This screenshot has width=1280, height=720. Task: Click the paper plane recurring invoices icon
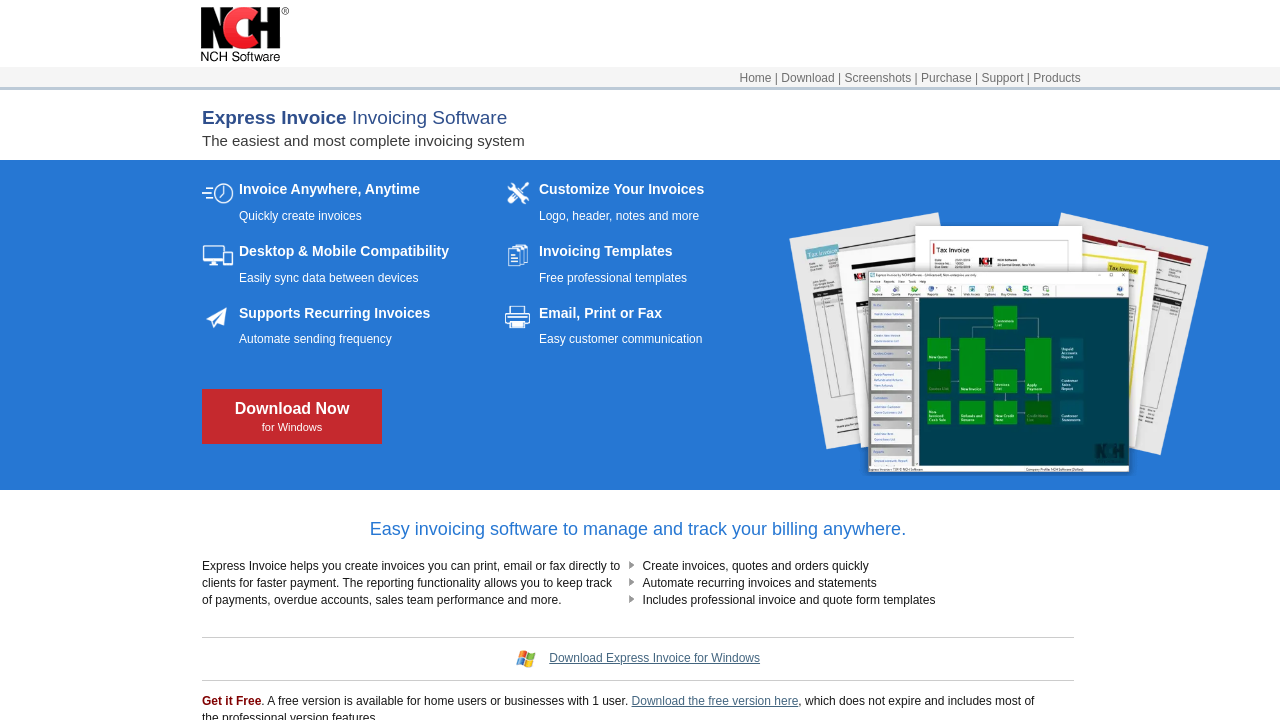(x=217, y=318)
